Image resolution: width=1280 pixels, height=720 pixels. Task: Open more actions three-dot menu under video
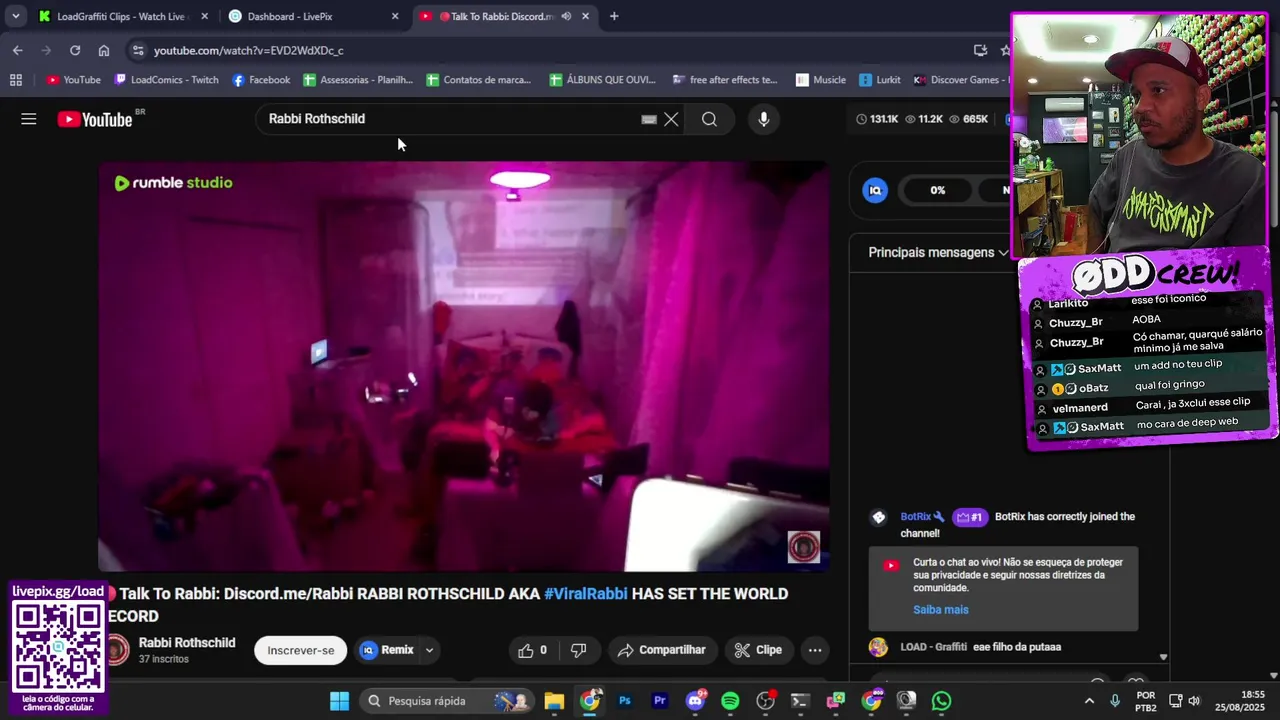coord(815,650)
